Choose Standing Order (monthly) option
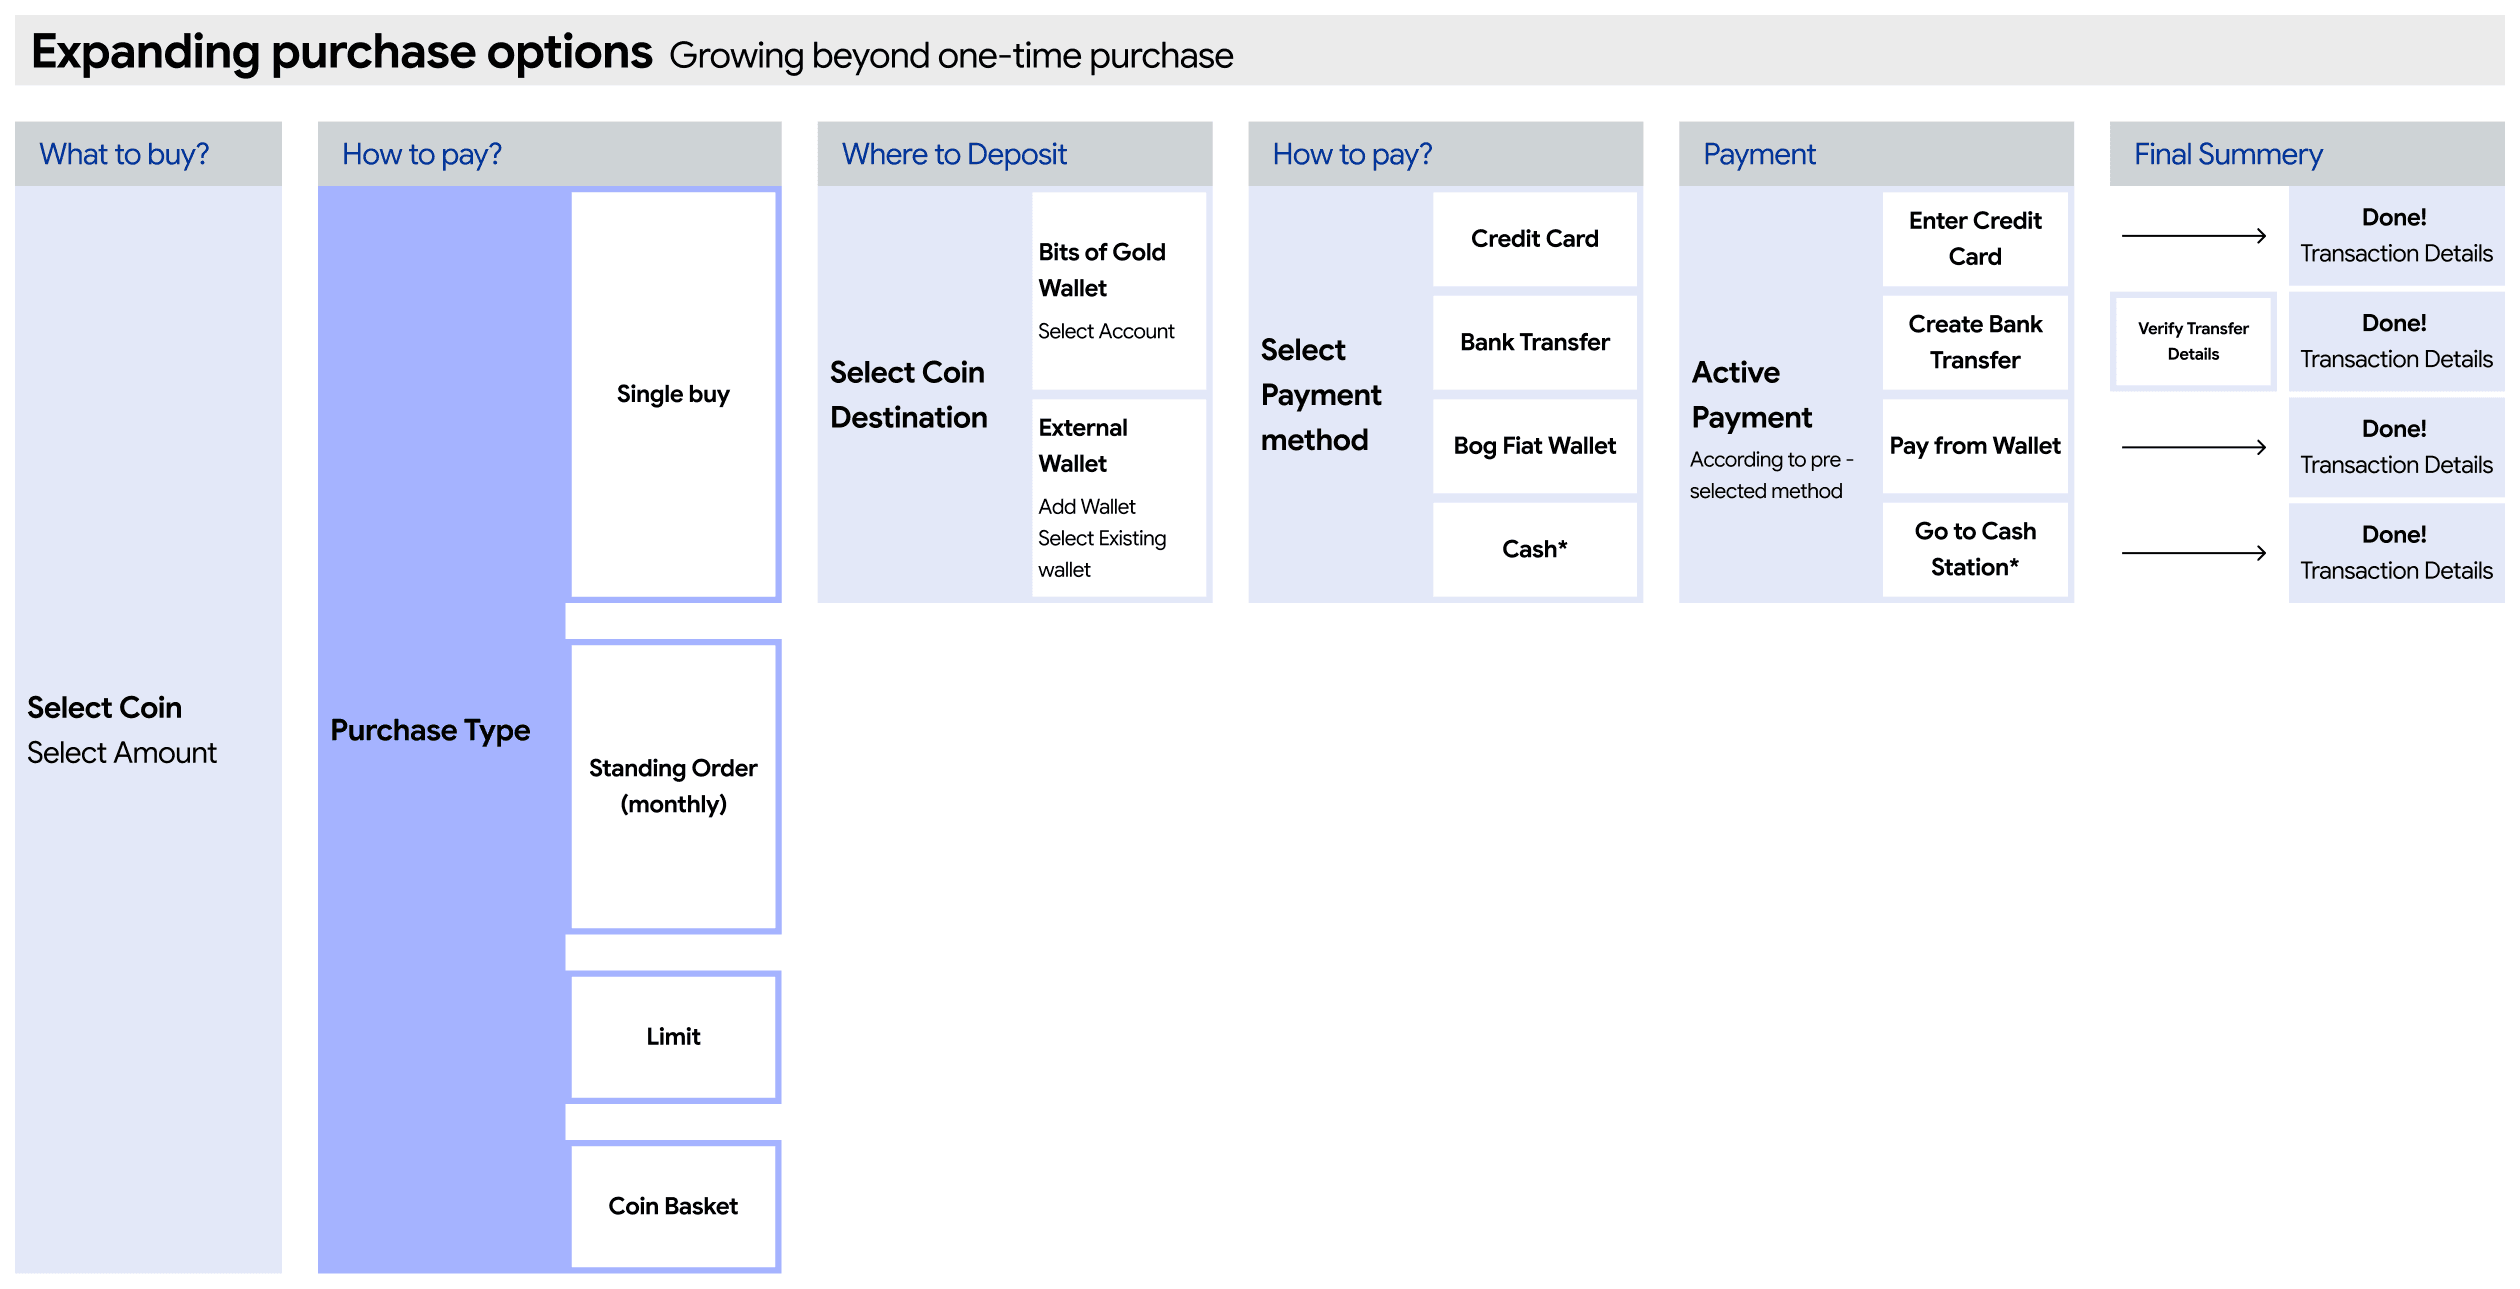This screenshot has width=2520, height=1289. coord(674,786)
